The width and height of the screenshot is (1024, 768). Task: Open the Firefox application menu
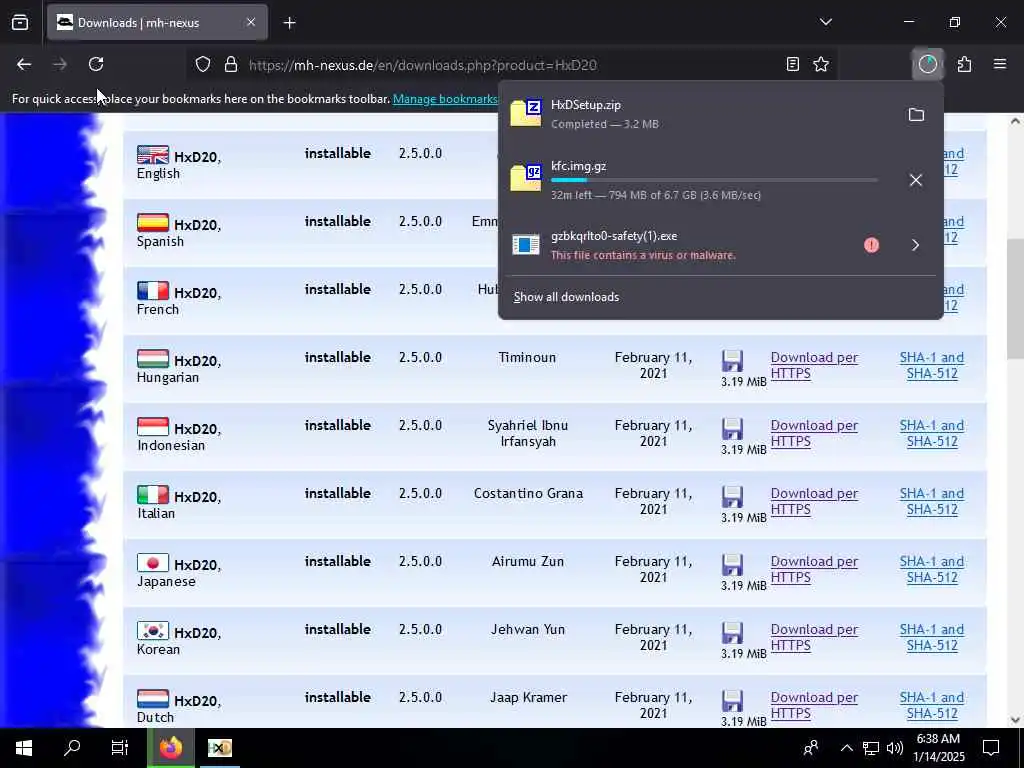pos(1000,64)
